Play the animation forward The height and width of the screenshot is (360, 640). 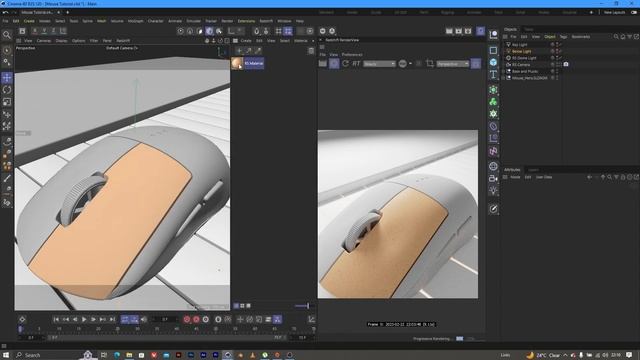click(84, 320)
